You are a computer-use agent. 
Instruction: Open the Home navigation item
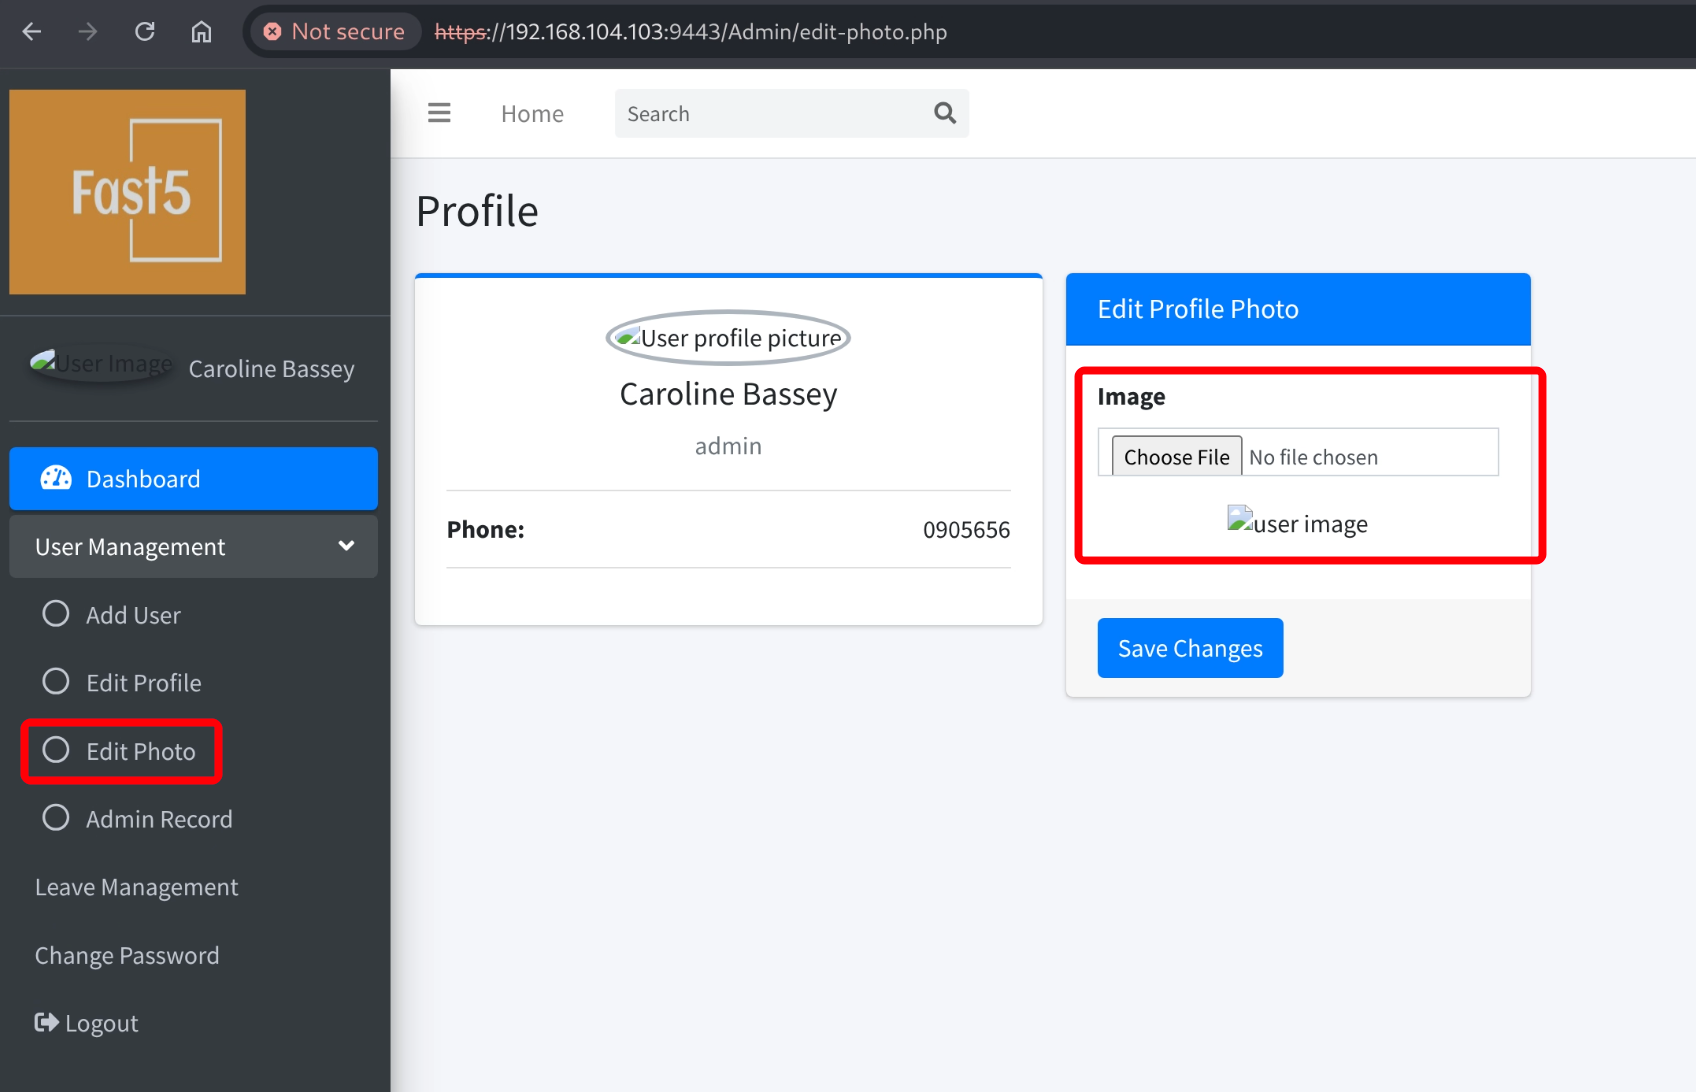tap(532, 114)
